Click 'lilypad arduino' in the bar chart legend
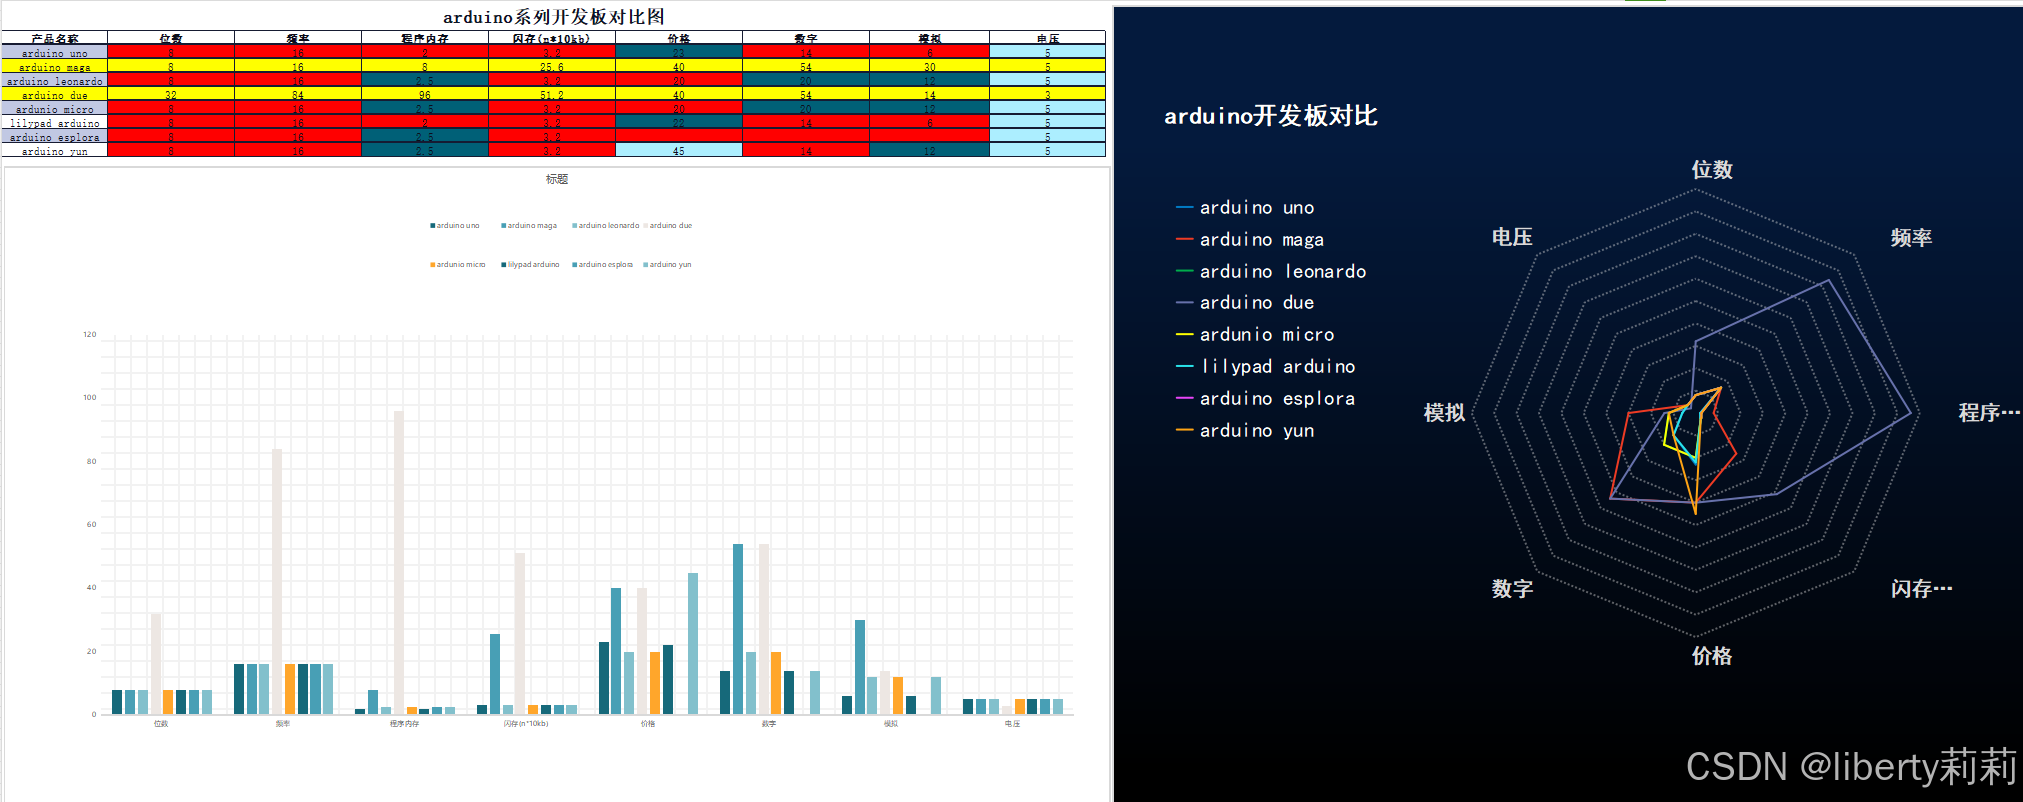Viewport: 2023px width, 802px height. click(x=531, y=264)
